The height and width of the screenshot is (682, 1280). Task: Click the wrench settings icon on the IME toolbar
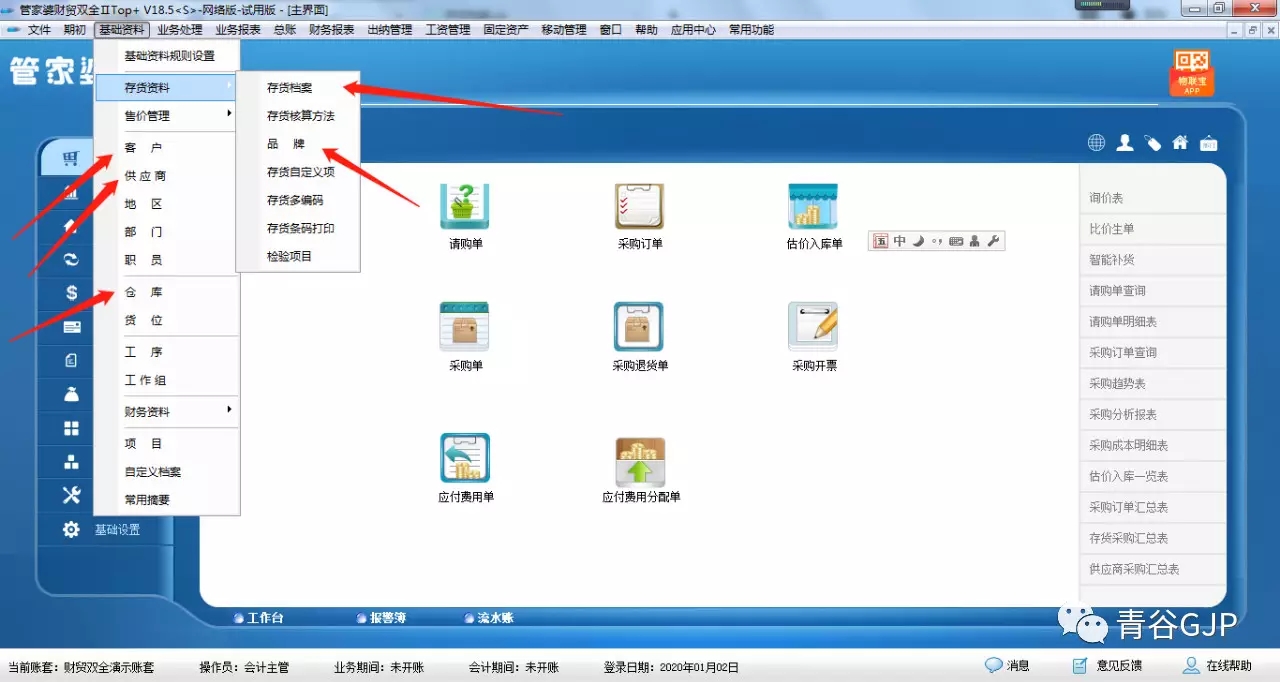(992, 240)
